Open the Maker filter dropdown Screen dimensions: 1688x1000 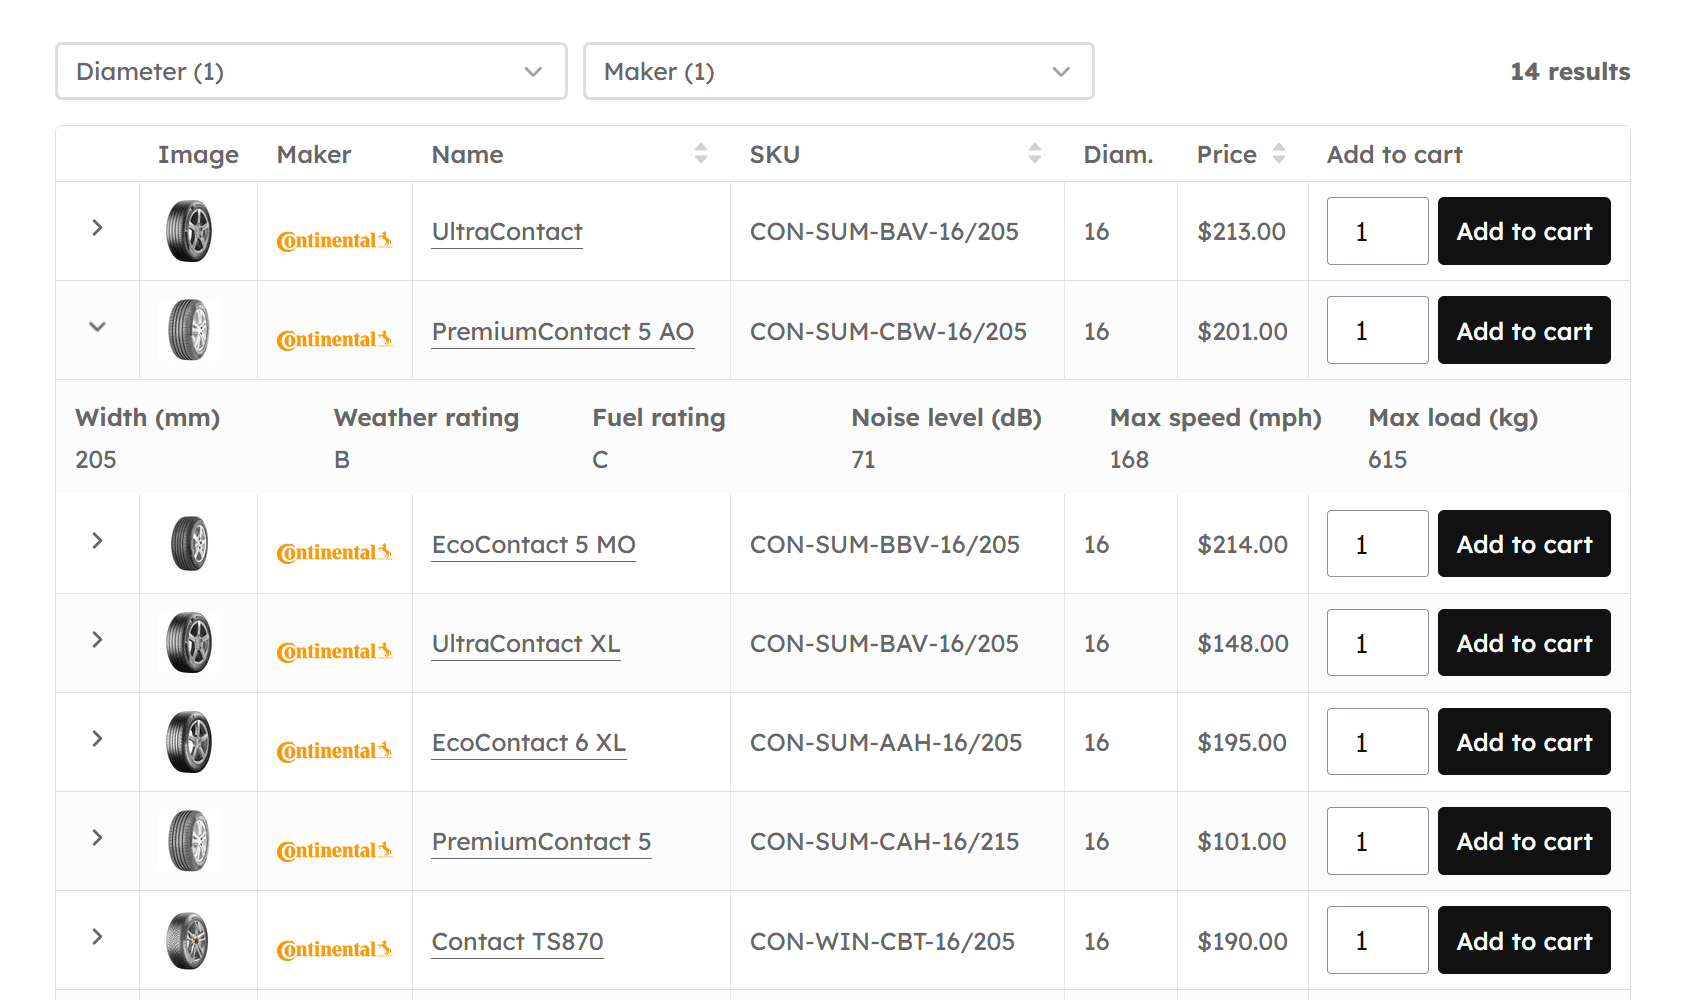[x=838, y=71]
